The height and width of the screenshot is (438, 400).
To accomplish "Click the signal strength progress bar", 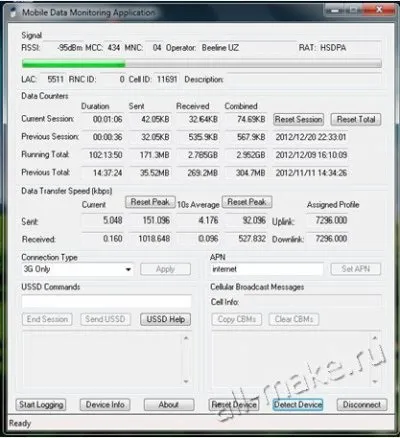I will click(202, 63).
